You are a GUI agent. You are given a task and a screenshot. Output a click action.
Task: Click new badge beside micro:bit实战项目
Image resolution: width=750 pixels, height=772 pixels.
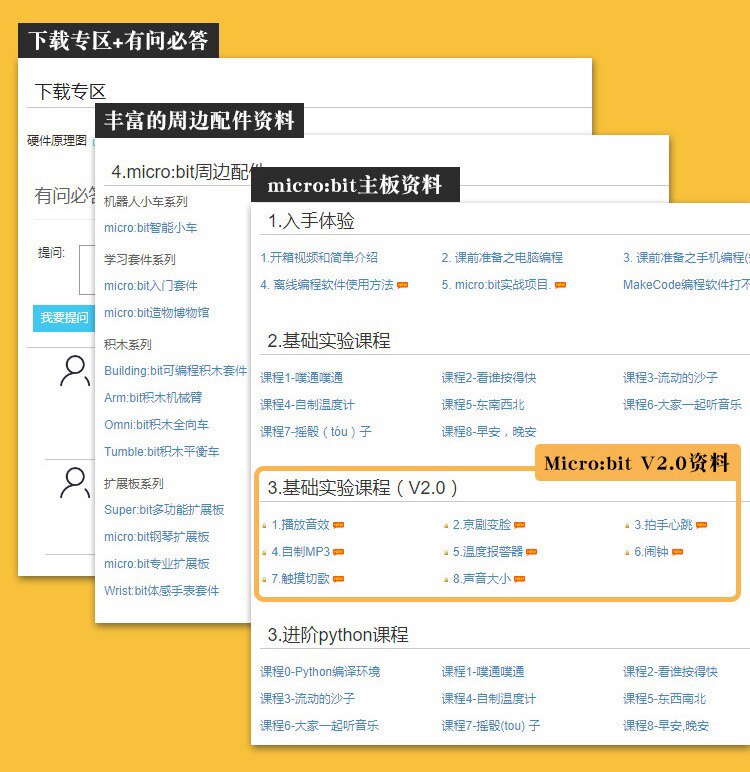pos(560,285)
